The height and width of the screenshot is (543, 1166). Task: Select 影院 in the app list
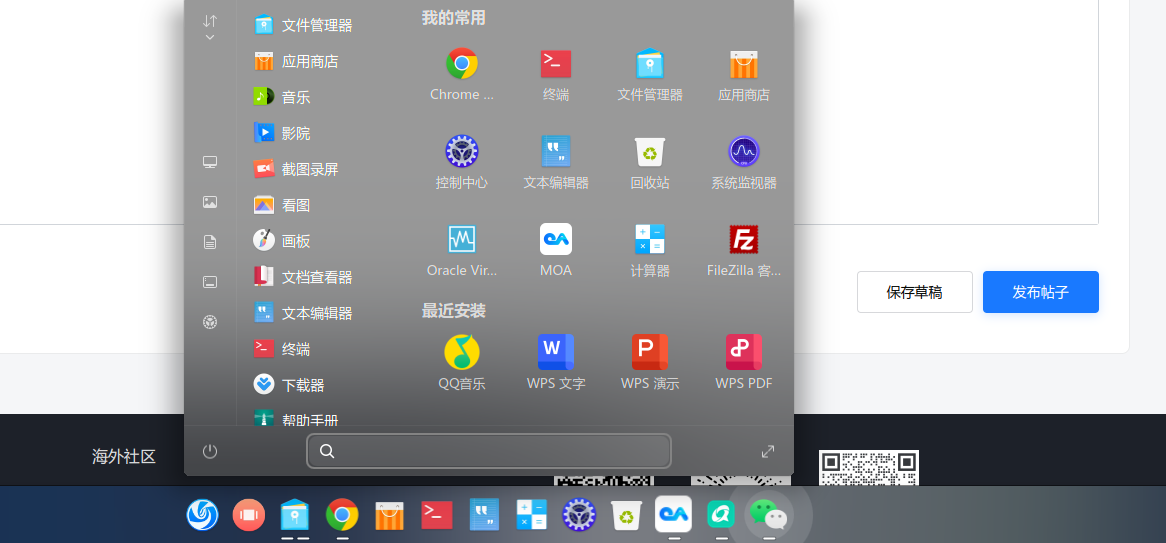tap(282, 133)
